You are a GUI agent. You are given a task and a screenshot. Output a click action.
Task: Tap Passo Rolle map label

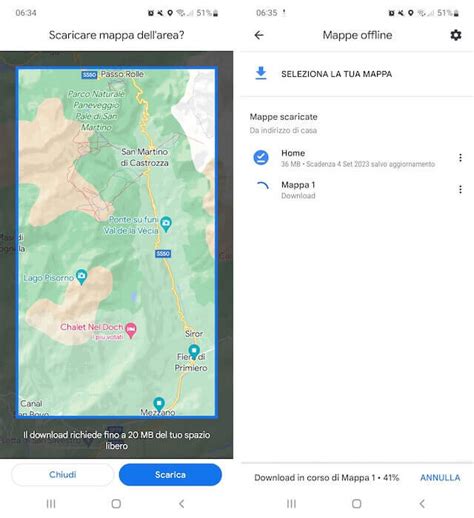(x=122, y=74)
